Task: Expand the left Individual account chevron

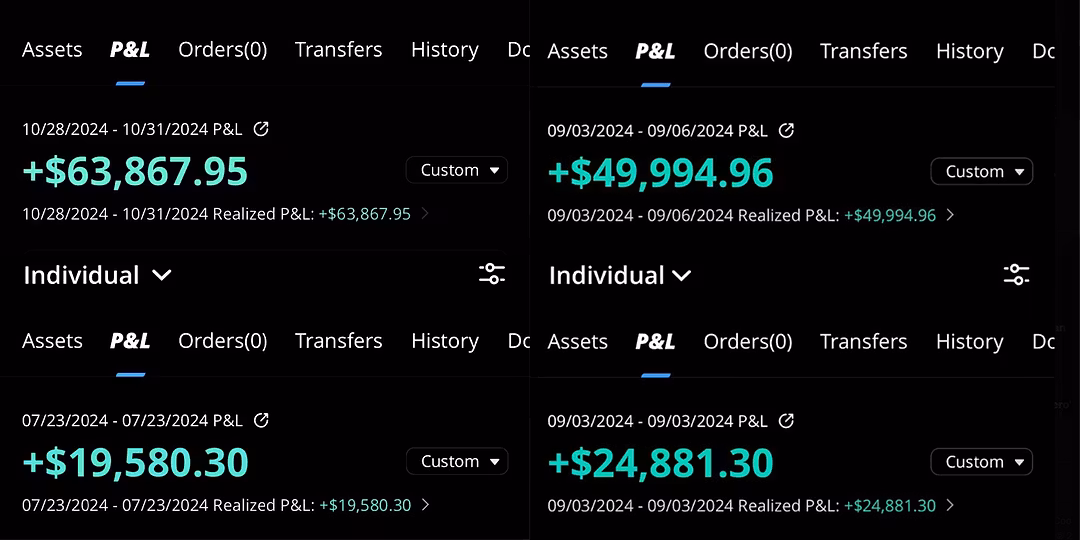Action: [x=161, y=276]
